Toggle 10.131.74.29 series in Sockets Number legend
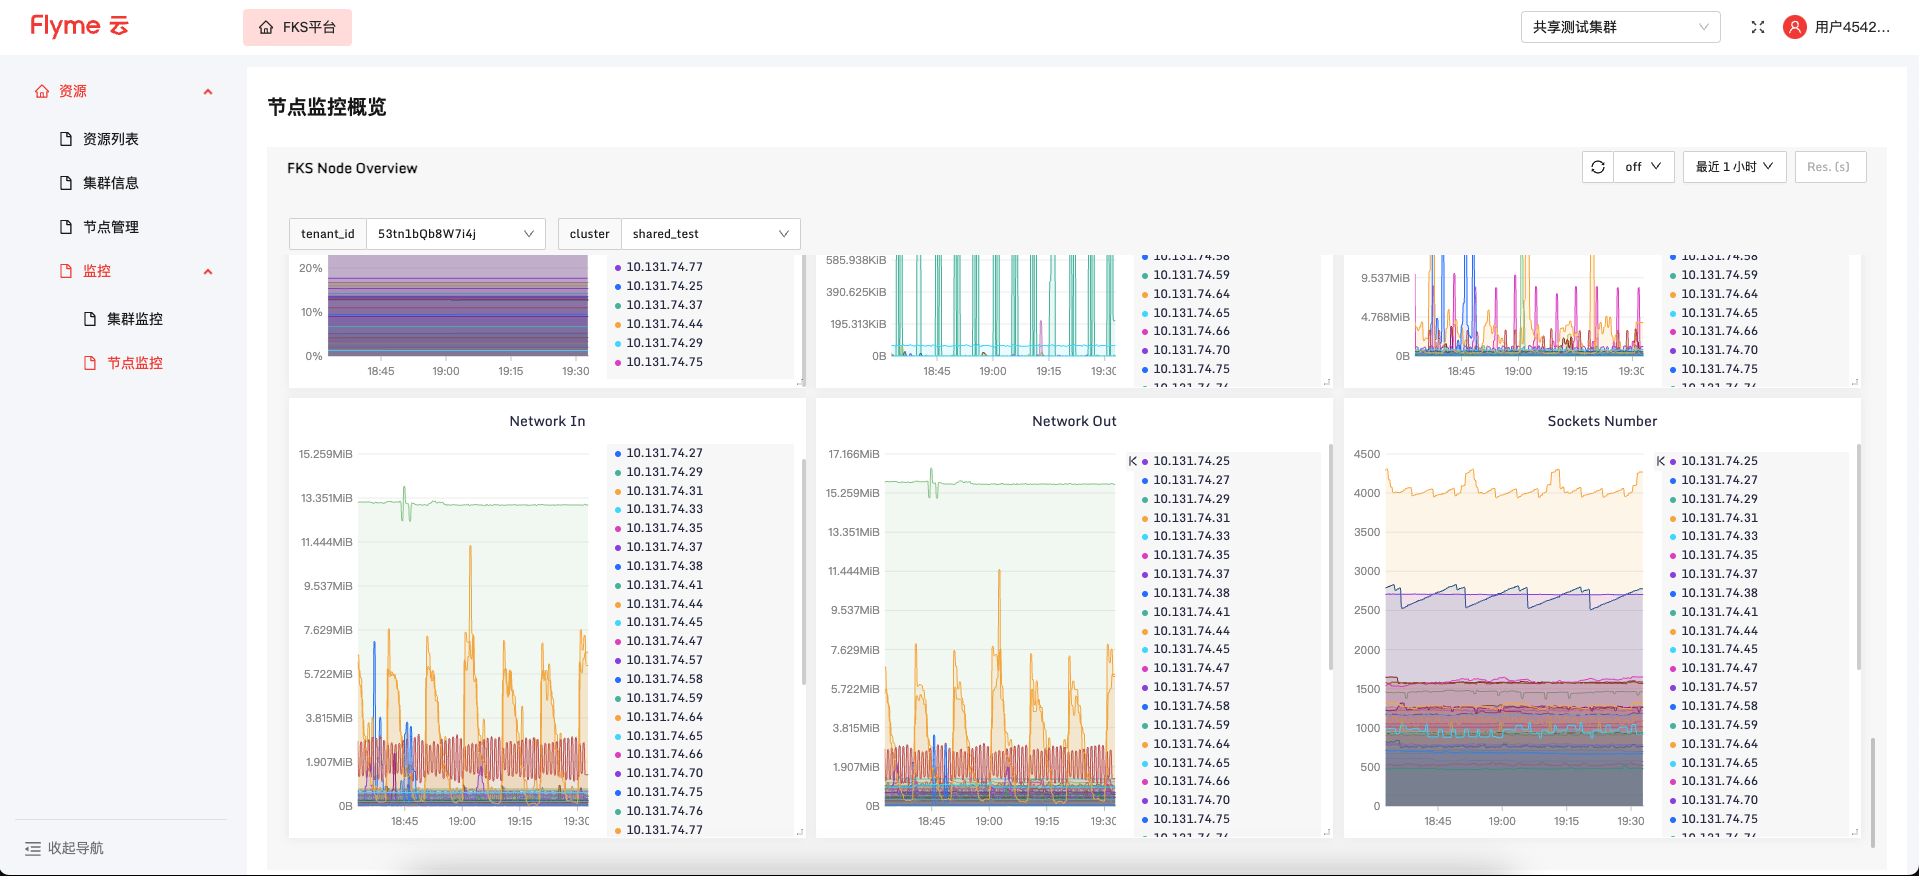1919x876 pixels. 1718,499
